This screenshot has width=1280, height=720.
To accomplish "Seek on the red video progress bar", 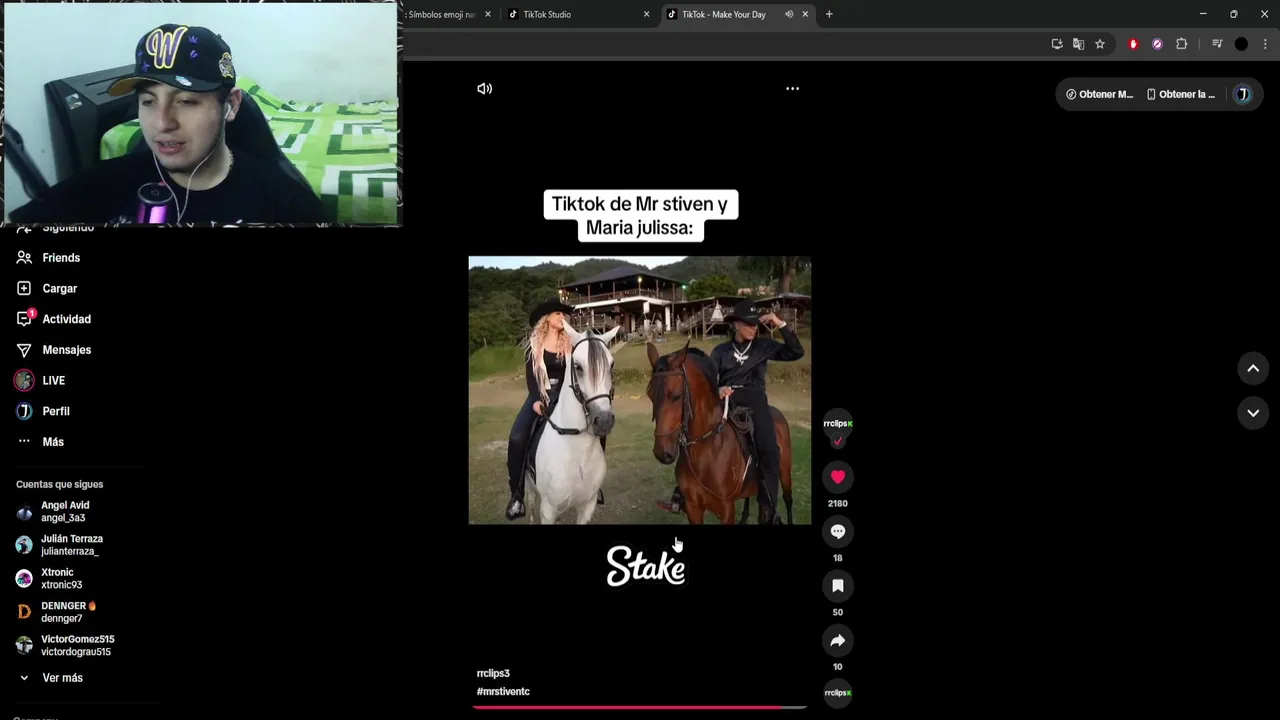I will (640, 707).
